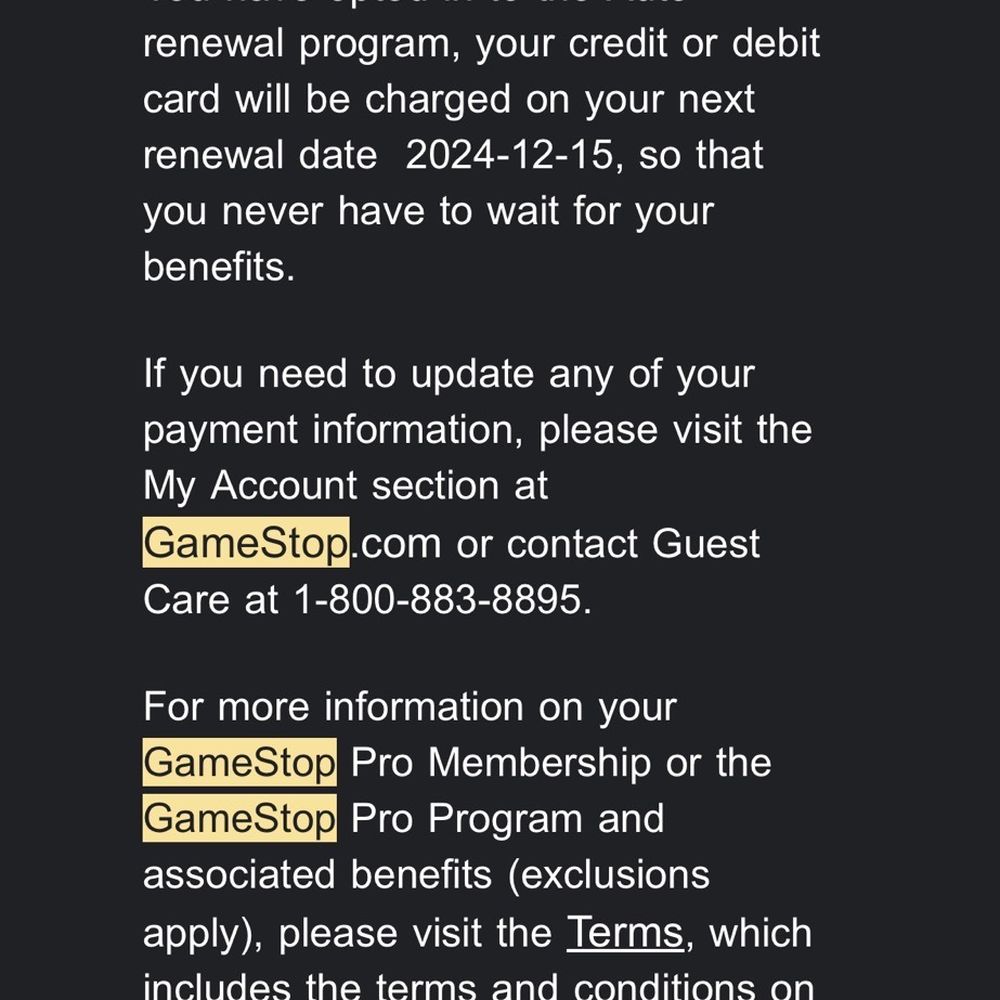Image resolution: width=1000 pixels, height=1000 pixels.
Task: Click the "terms and conditions" text
Action: 594,986
